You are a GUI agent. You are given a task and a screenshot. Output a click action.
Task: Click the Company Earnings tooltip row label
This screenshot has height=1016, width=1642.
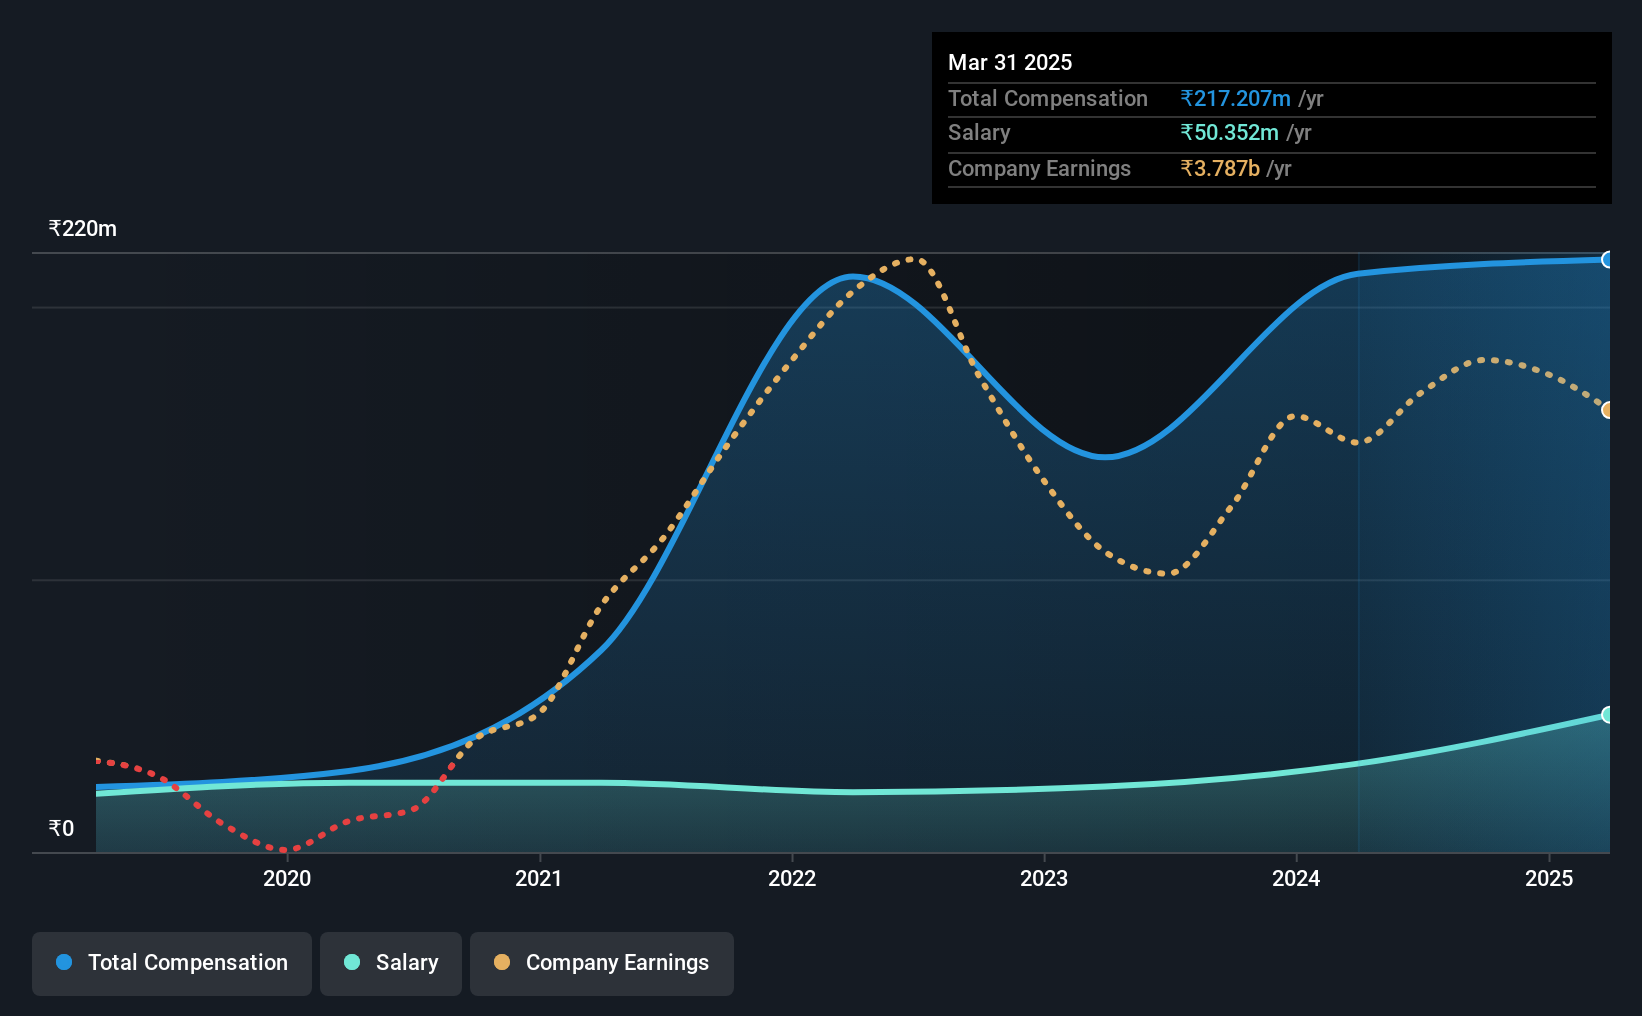coord(1039,169)
